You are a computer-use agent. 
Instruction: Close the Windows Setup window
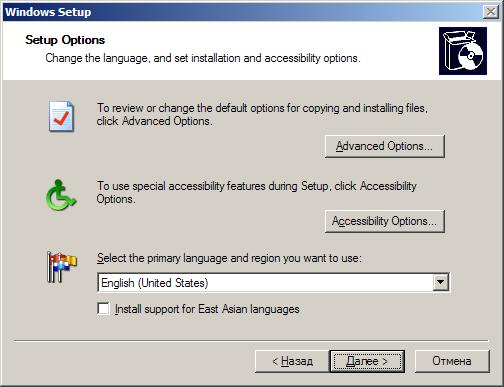pyautogui.click(x=491, y=12)
